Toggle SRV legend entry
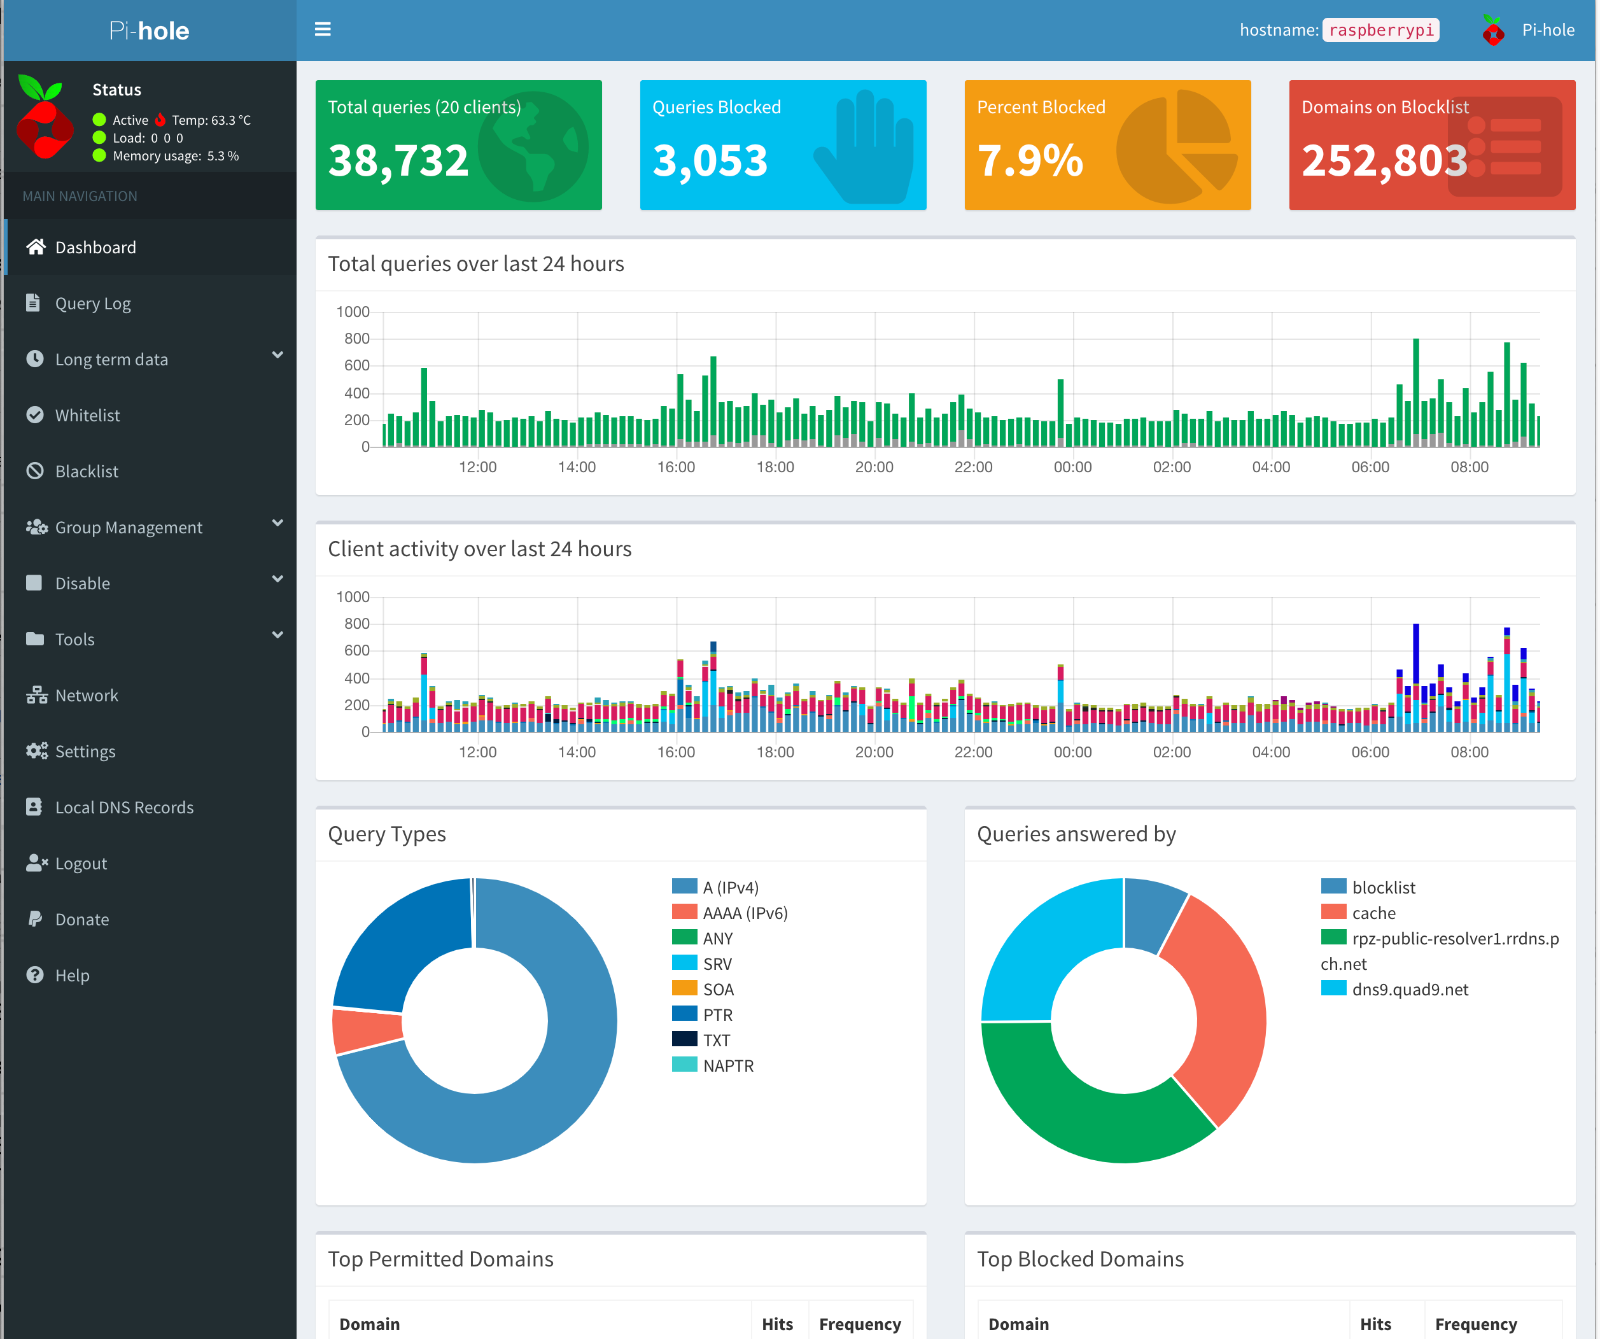 coord(702,964)
